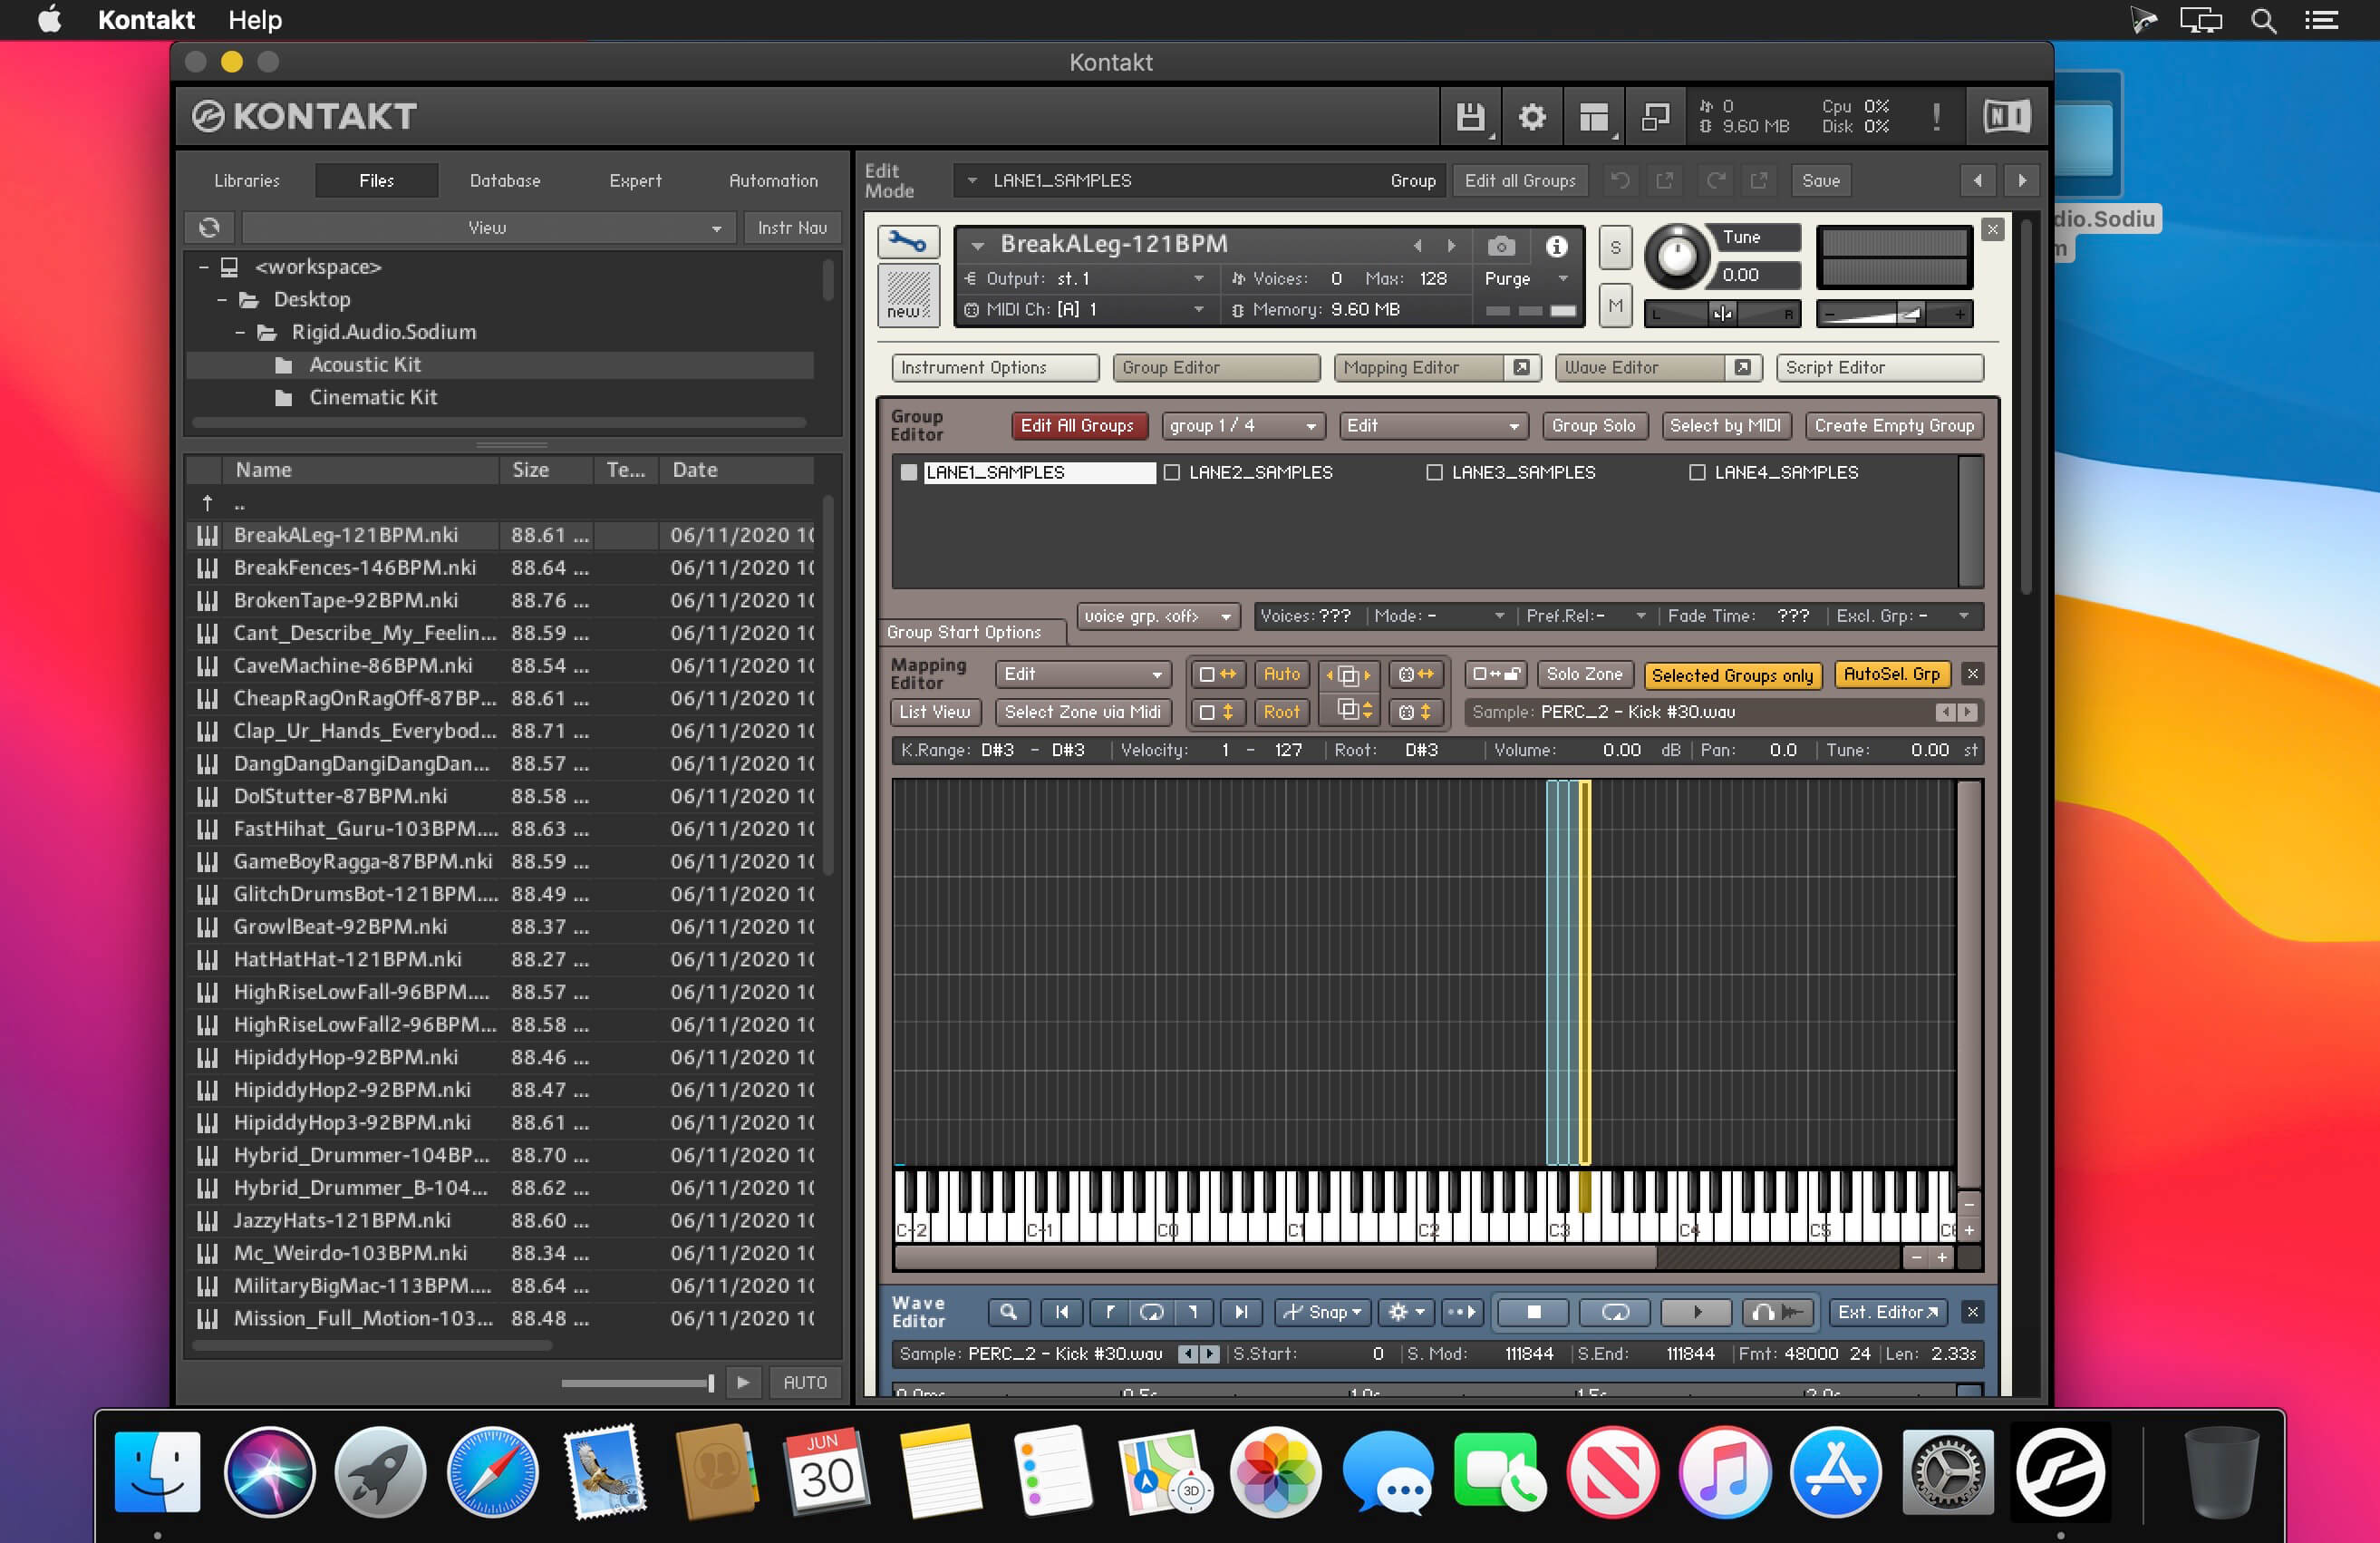Open the Purge dropdown
2380x1543 pixels.
click(x=1526, y=278)
